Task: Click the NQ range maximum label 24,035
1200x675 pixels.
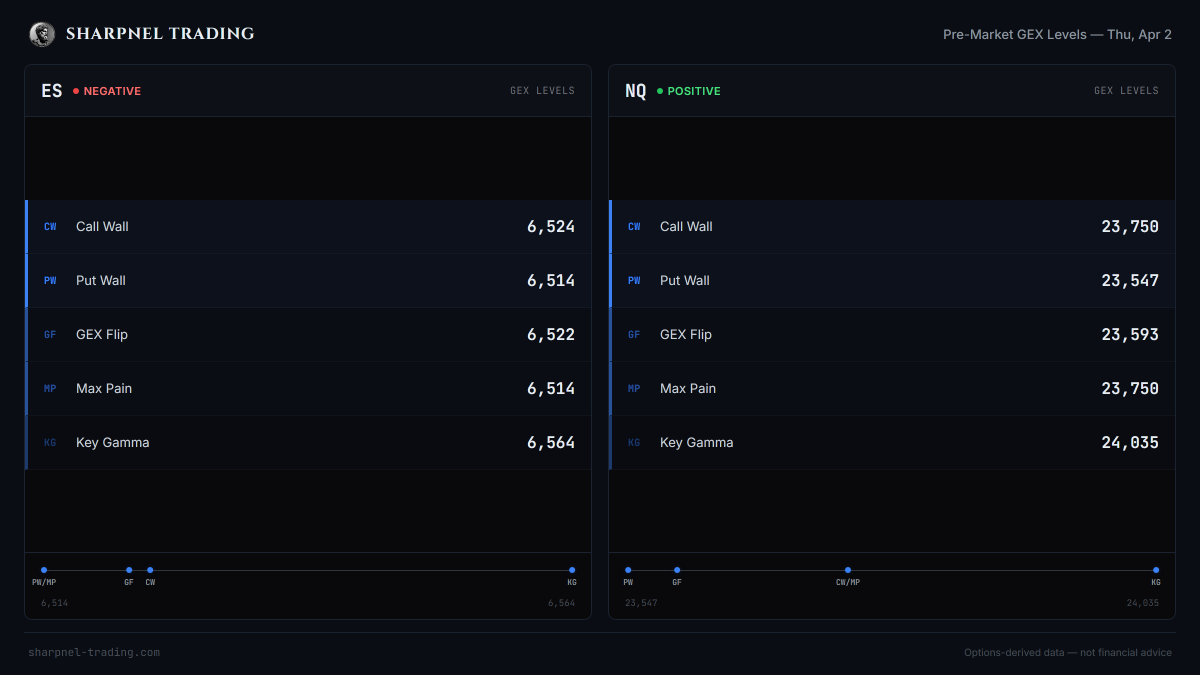Action: 1143,603
